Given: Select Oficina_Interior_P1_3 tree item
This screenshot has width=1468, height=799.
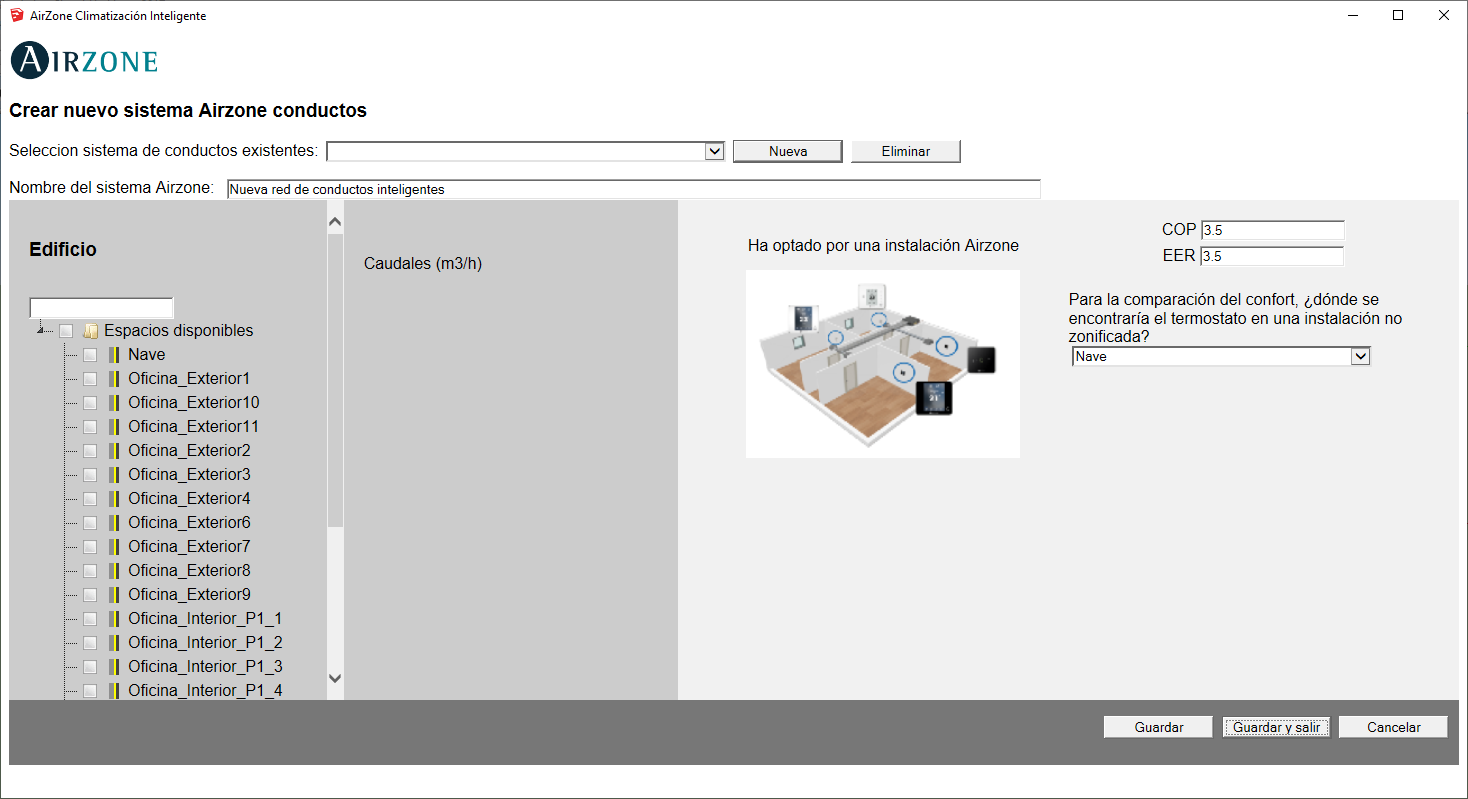Looking at the screenshot, I should coord(205,667).
